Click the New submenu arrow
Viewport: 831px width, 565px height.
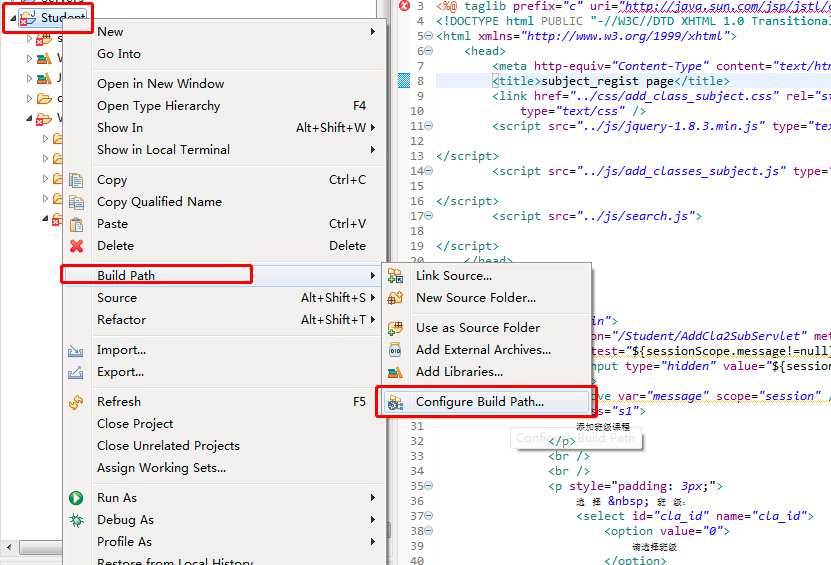click(373, 32)
